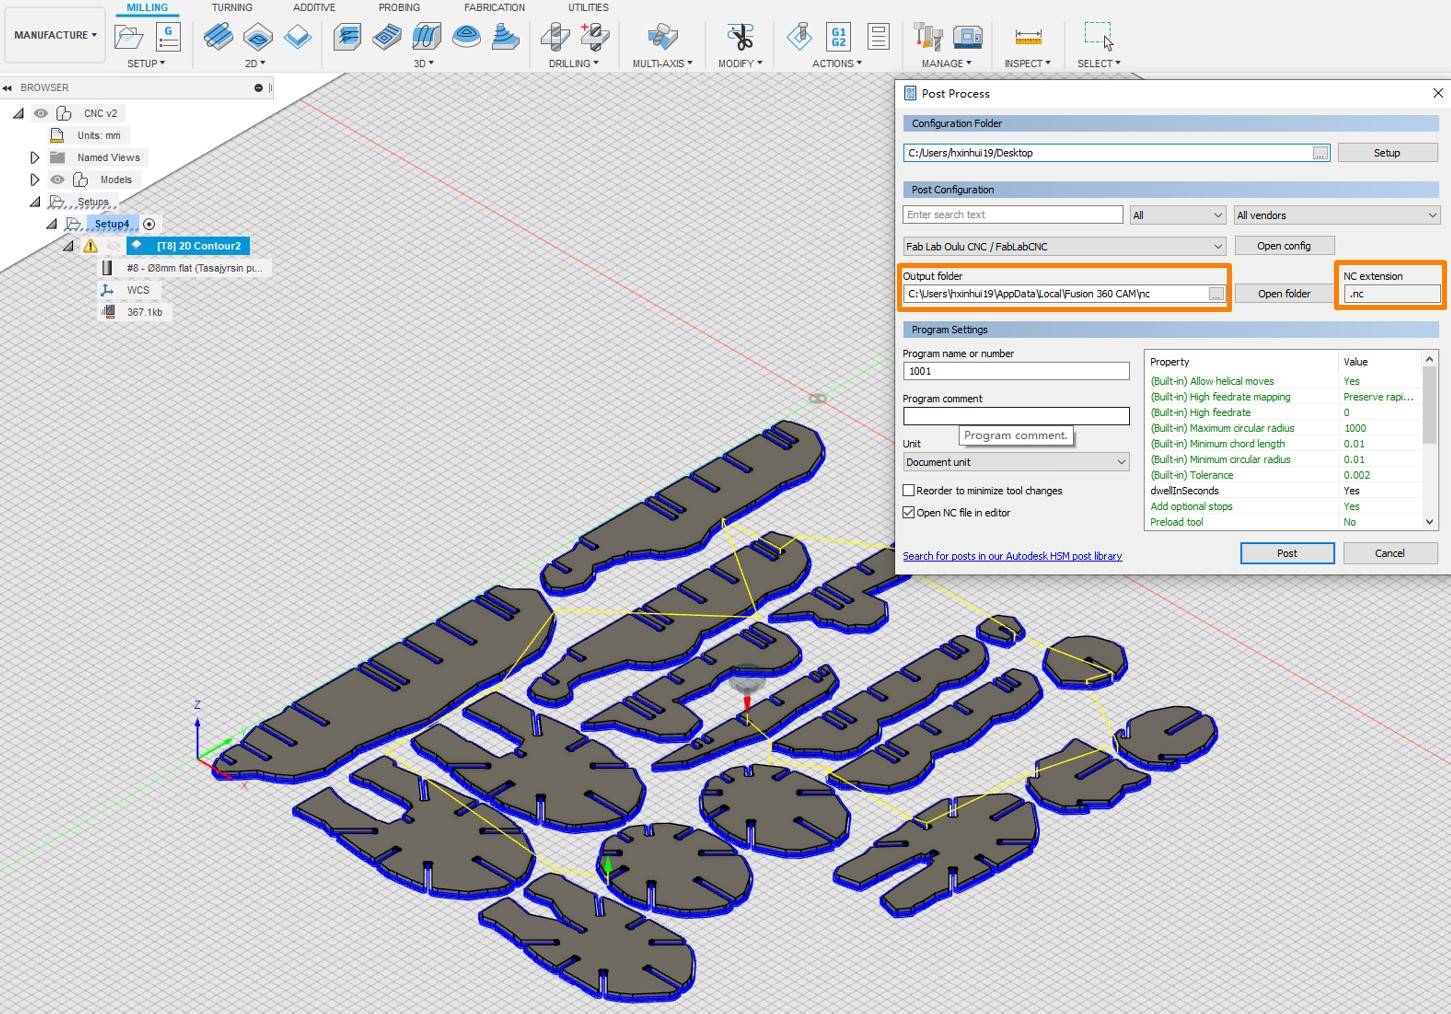The height and width of the screenshot is (1014, 1451).
Task: Check Reorder to minimize tool changes
Action: (908, 491)
